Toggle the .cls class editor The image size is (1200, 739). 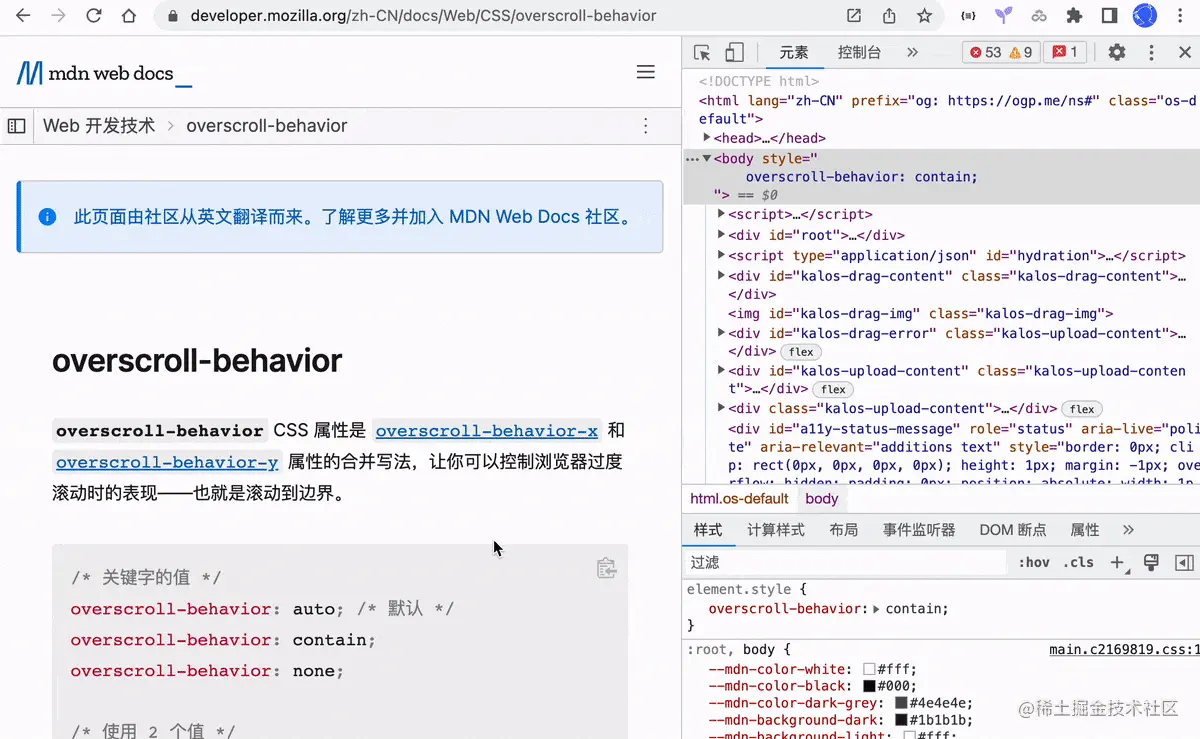(x=1079, y=562)
